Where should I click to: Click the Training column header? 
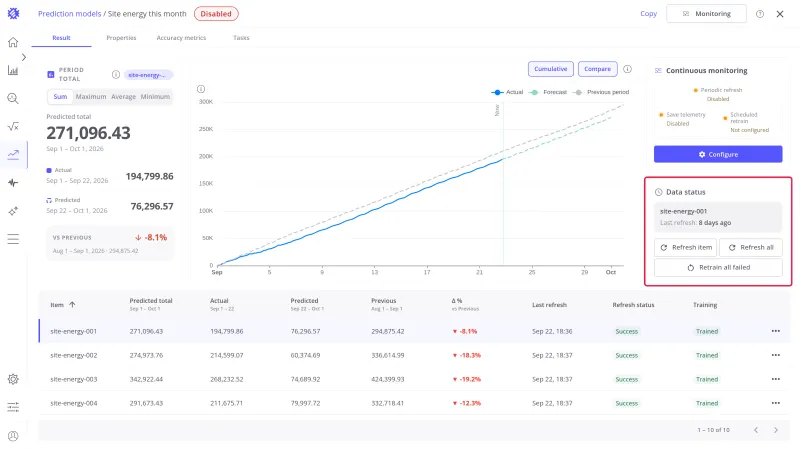point(705,305)
